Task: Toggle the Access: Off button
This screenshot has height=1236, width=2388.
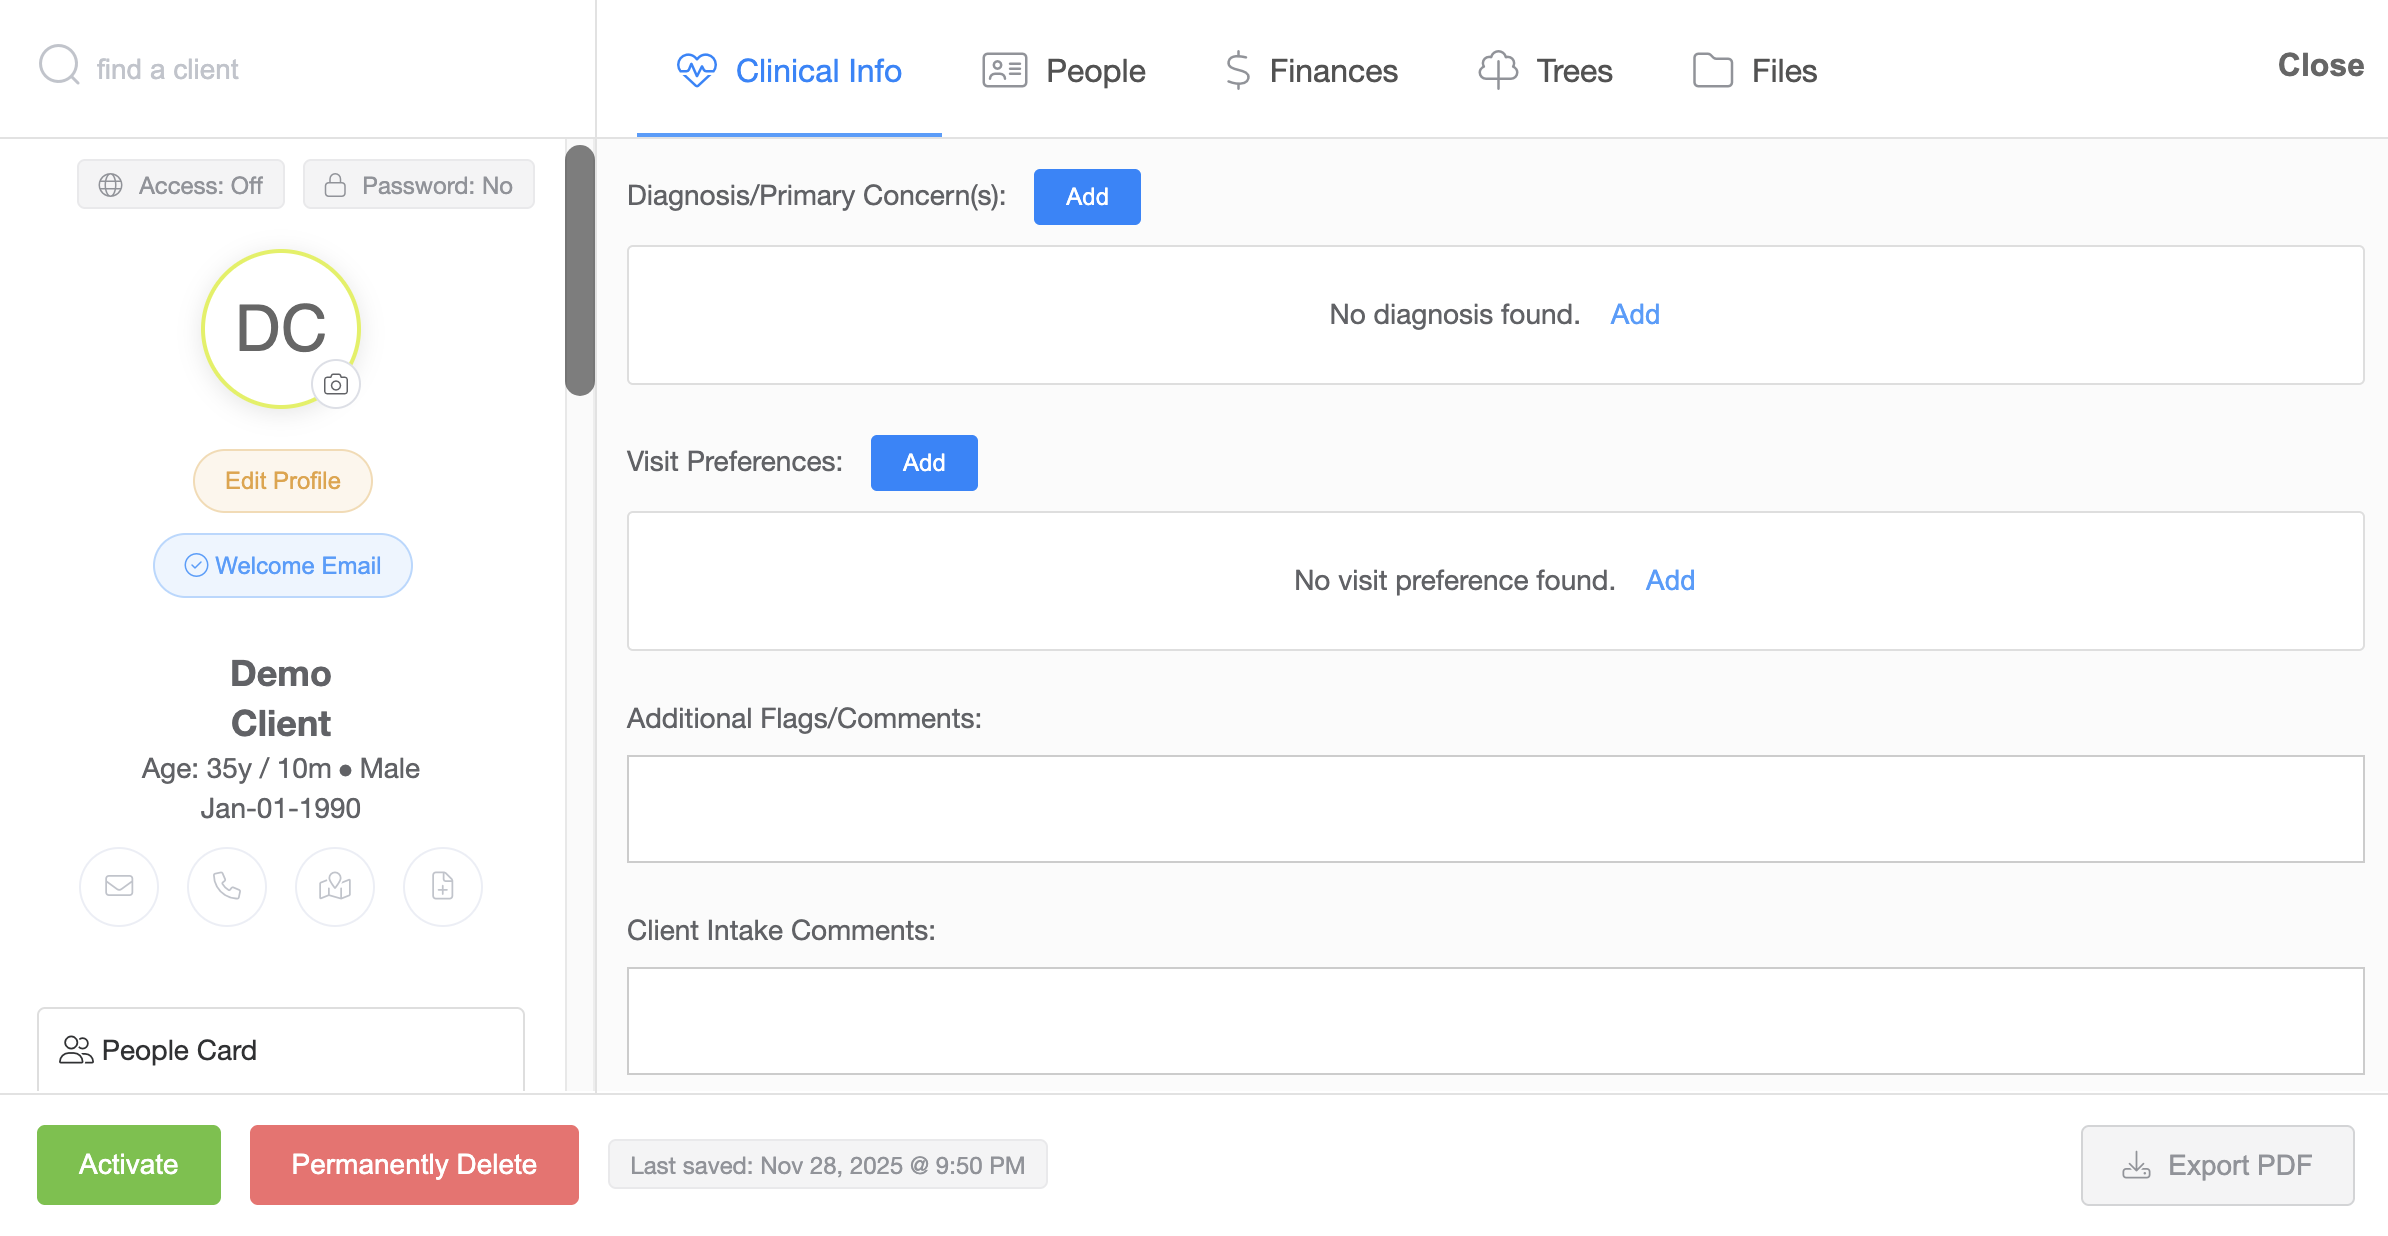Action: coord(181,185)
